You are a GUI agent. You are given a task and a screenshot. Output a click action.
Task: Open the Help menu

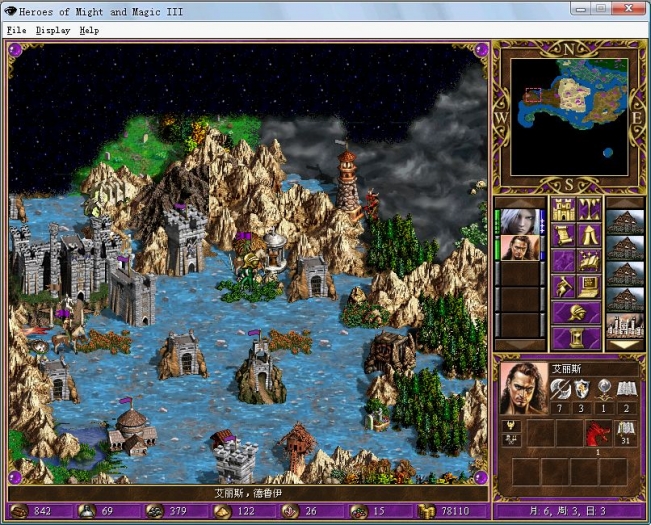pyautogui.click(x=89, y=30)
